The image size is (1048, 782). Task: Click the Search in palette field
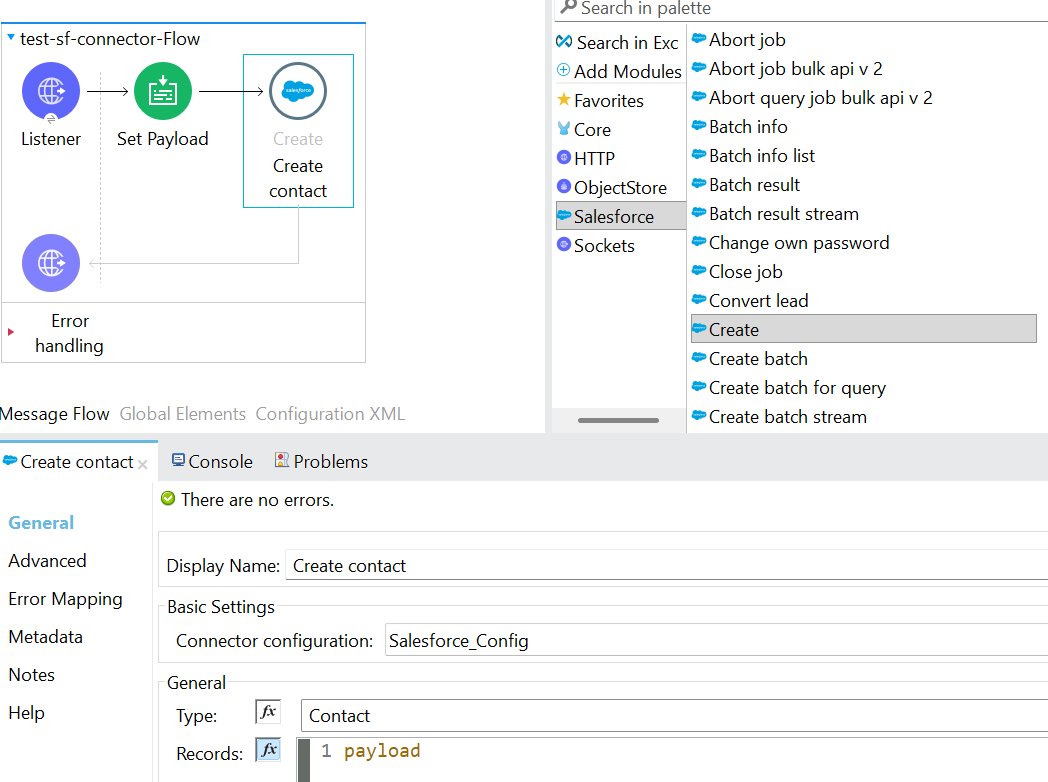coord(801,9)
